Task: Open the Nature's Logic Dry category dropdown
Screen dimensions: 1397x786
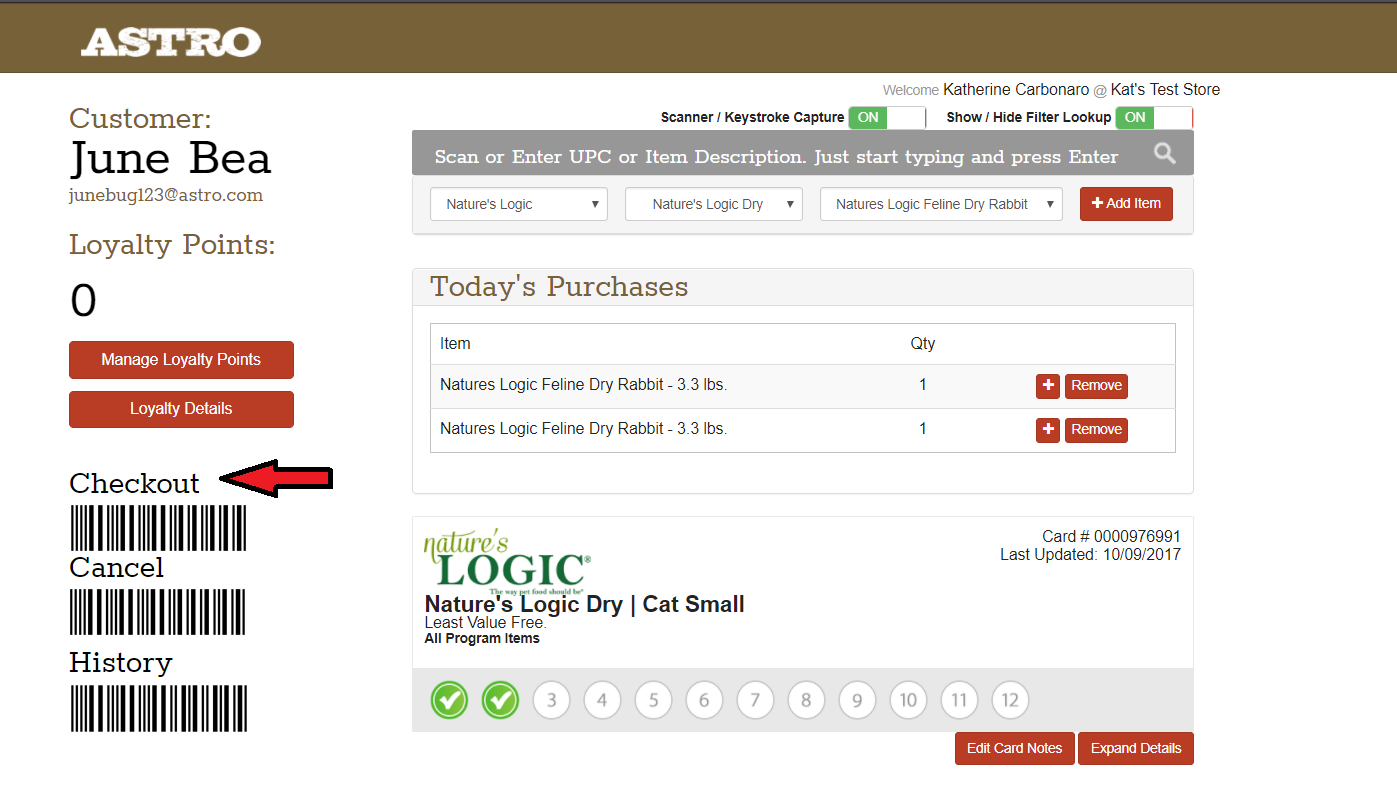Action: (x=714, y=204)
